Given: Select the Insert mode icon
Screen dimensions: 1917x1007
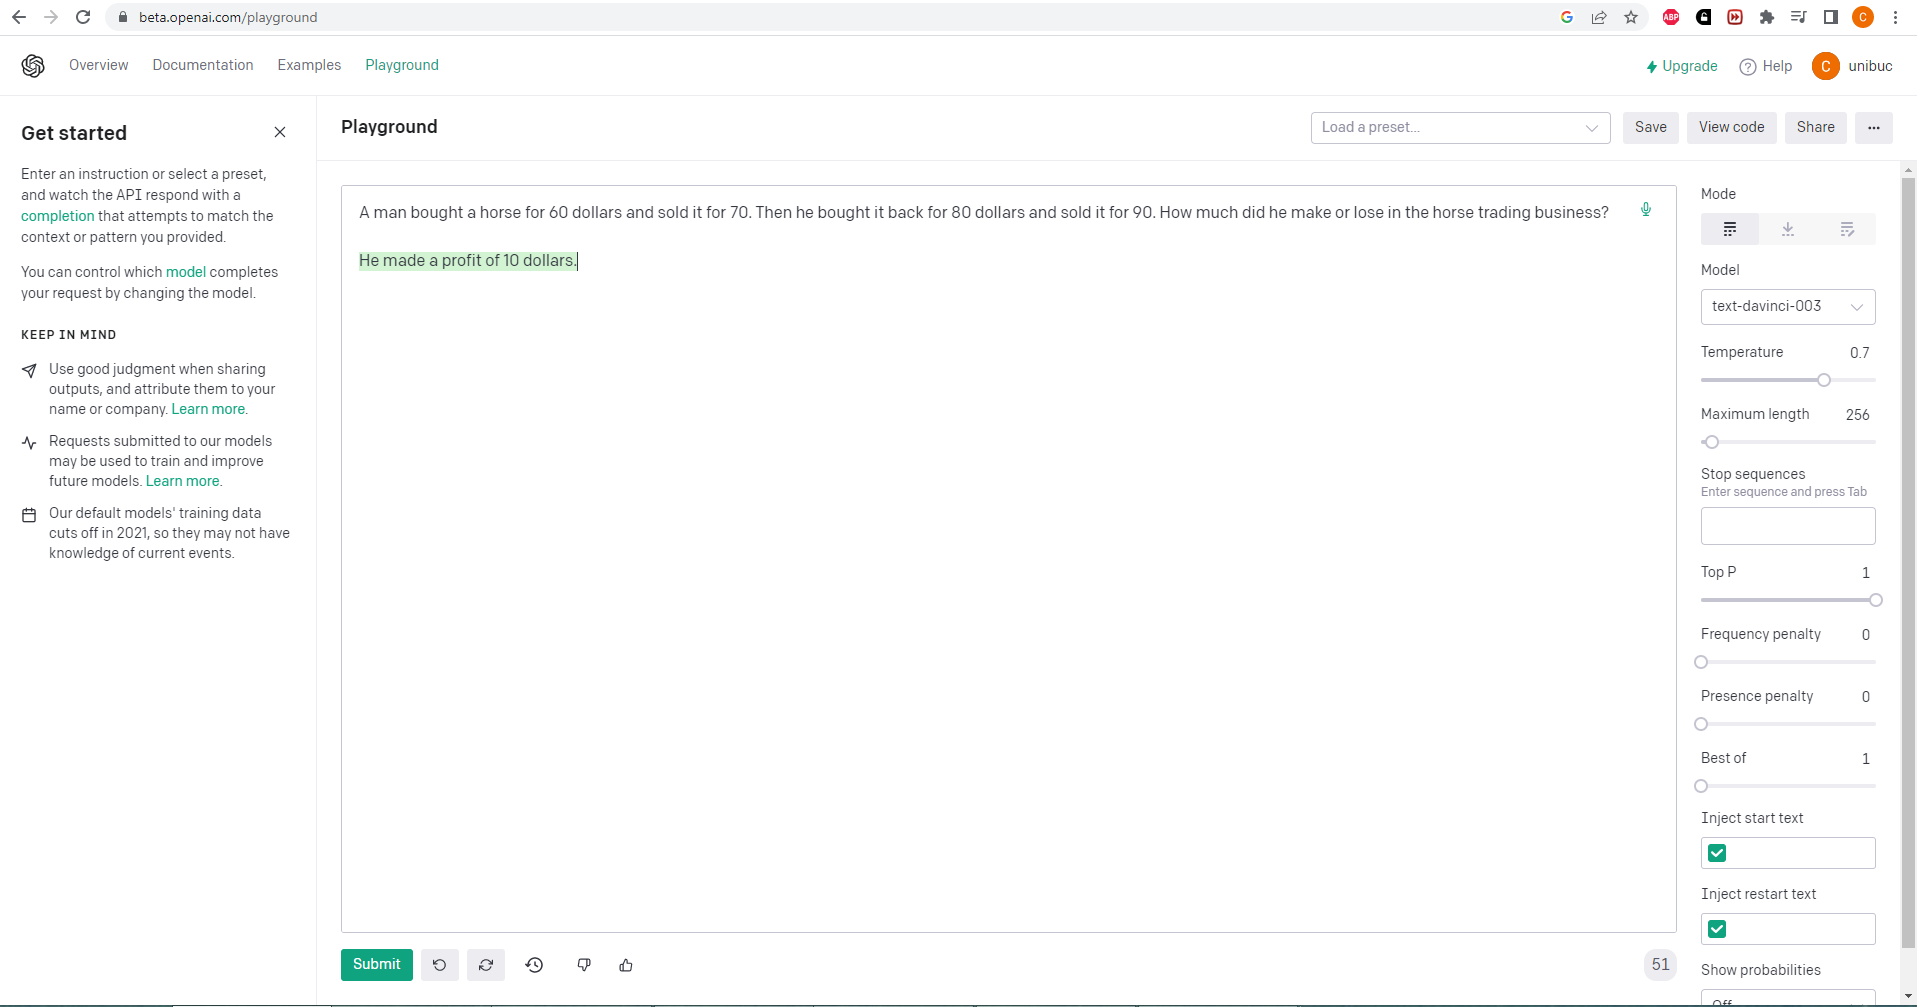Looking at the screenshot, I should point(1788,229).
